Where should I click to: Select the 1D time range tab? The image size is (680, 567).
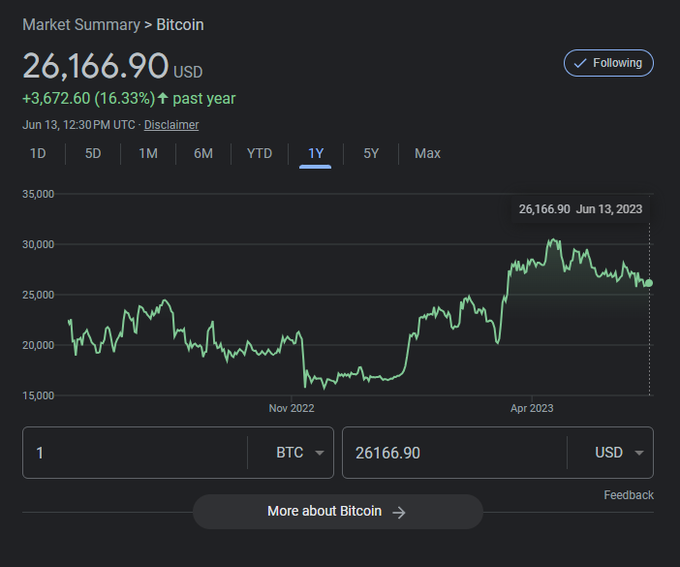click(38, 153)
